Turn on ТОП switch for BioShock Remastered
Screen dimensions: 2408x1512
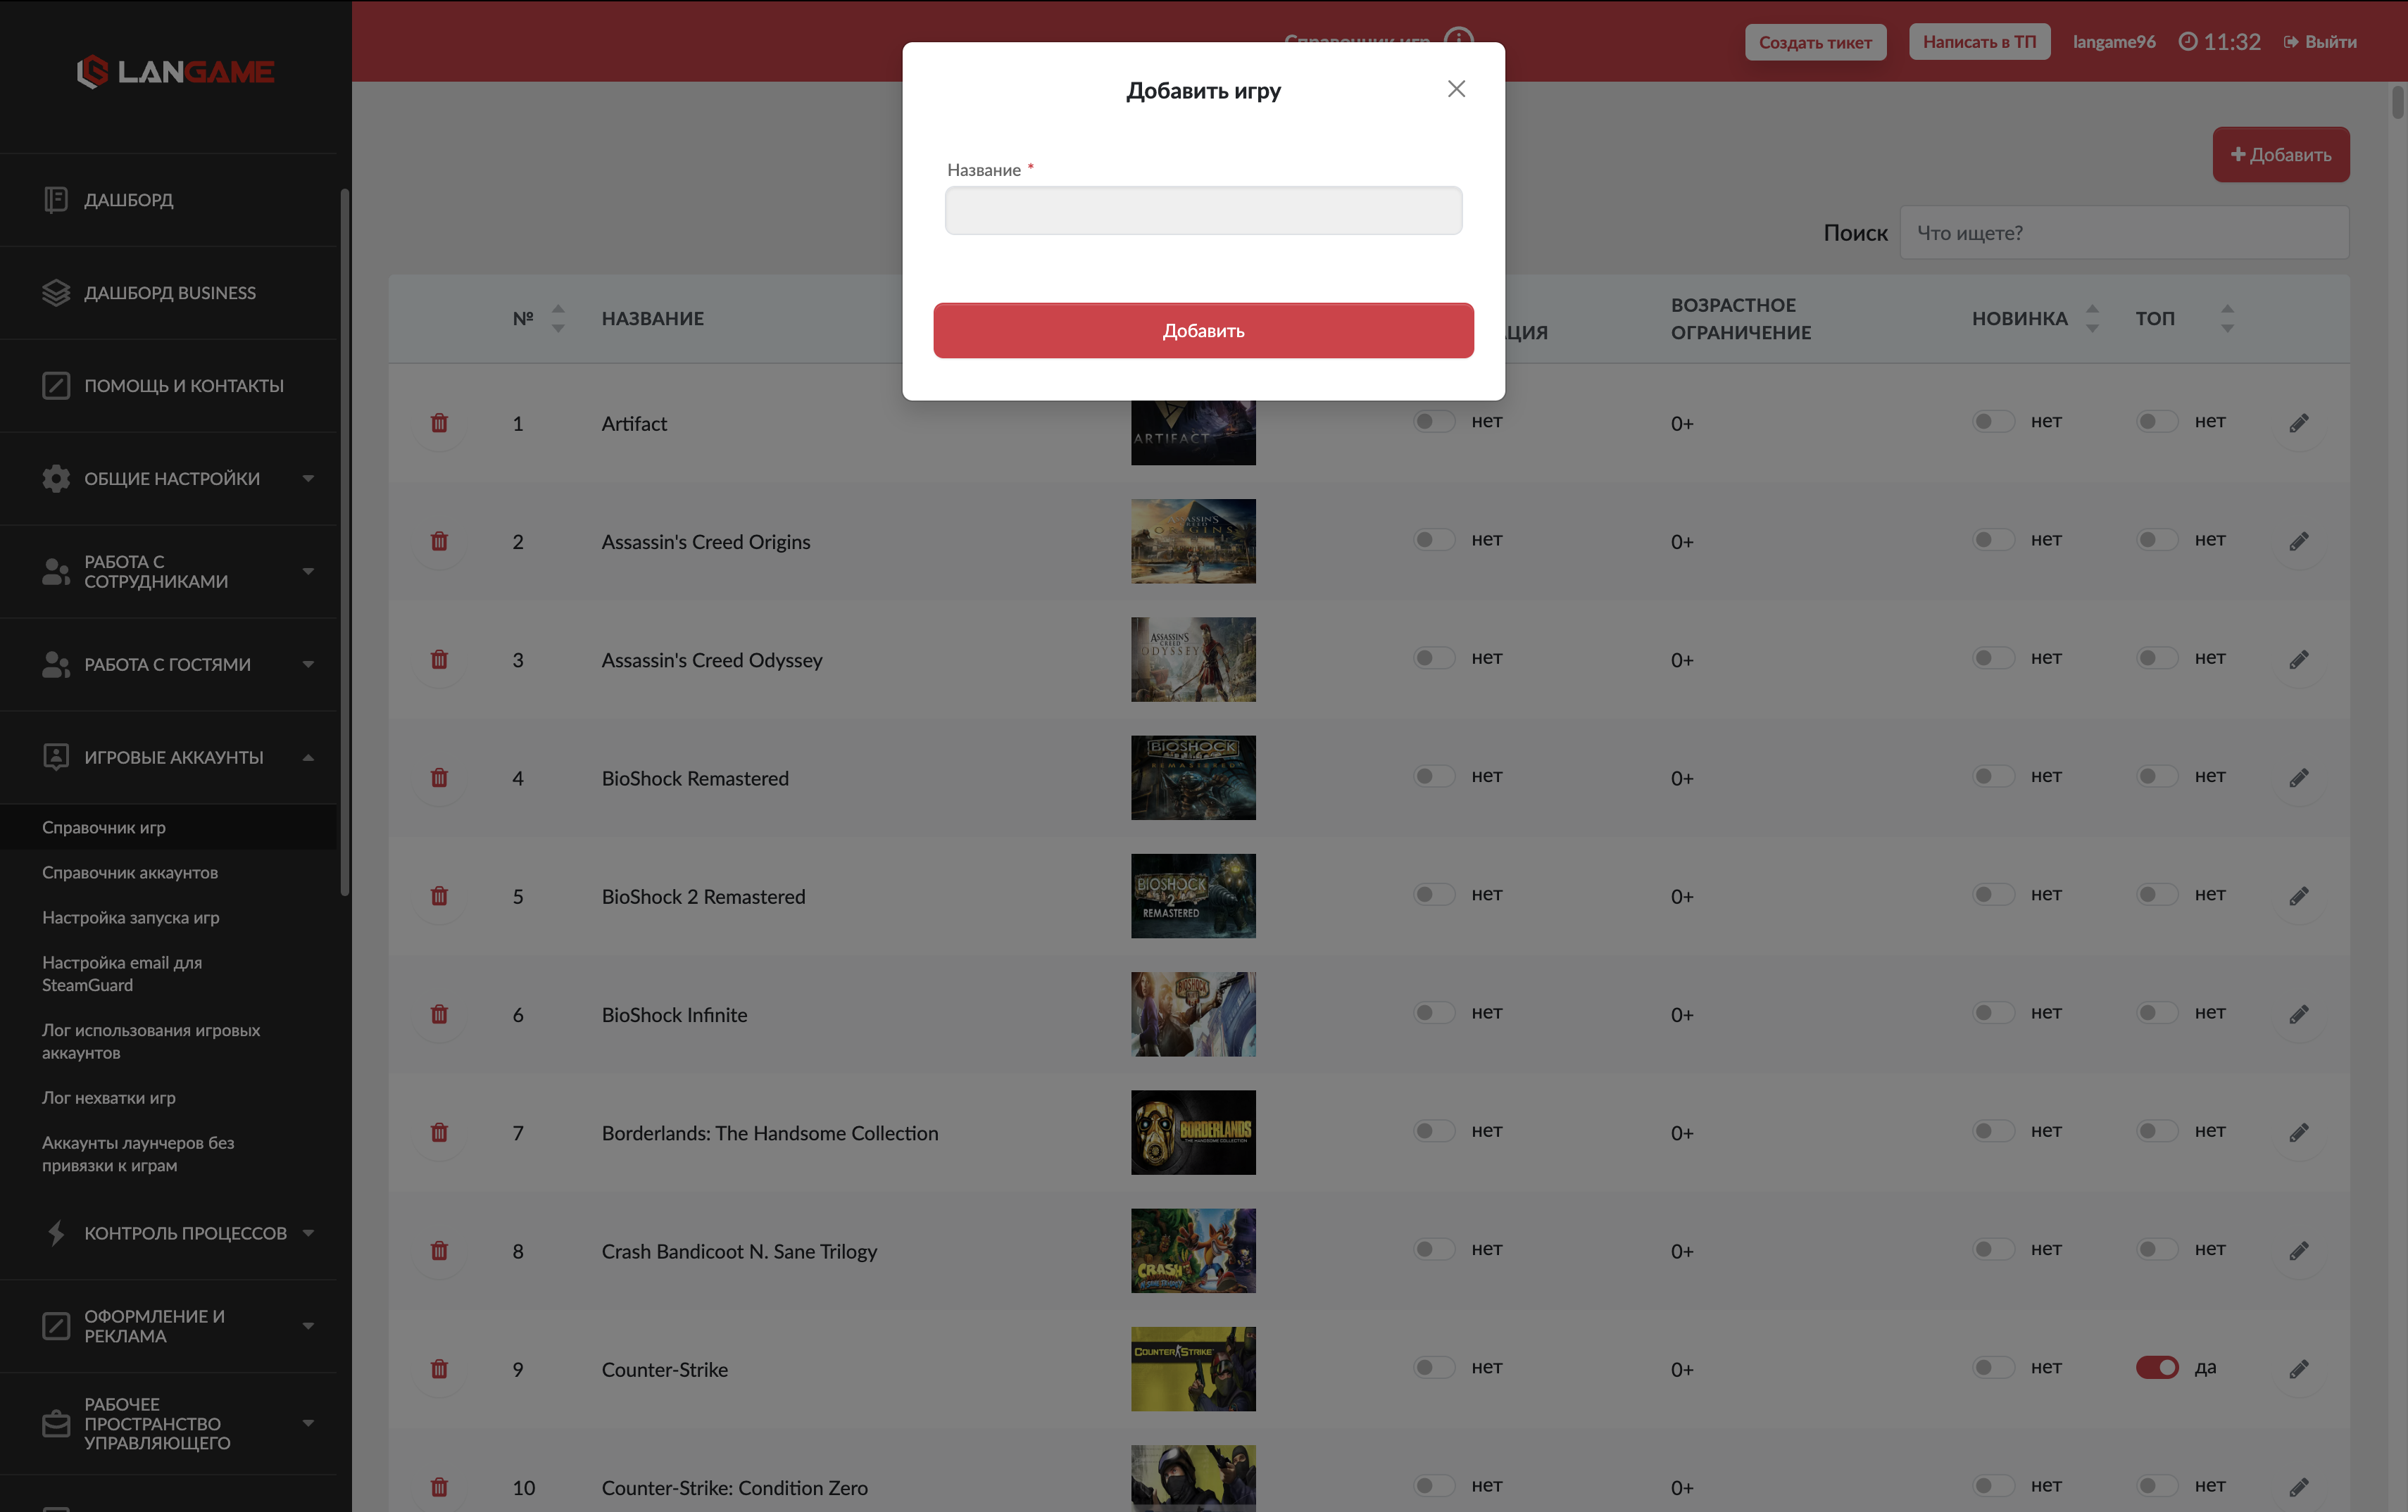2157,776
